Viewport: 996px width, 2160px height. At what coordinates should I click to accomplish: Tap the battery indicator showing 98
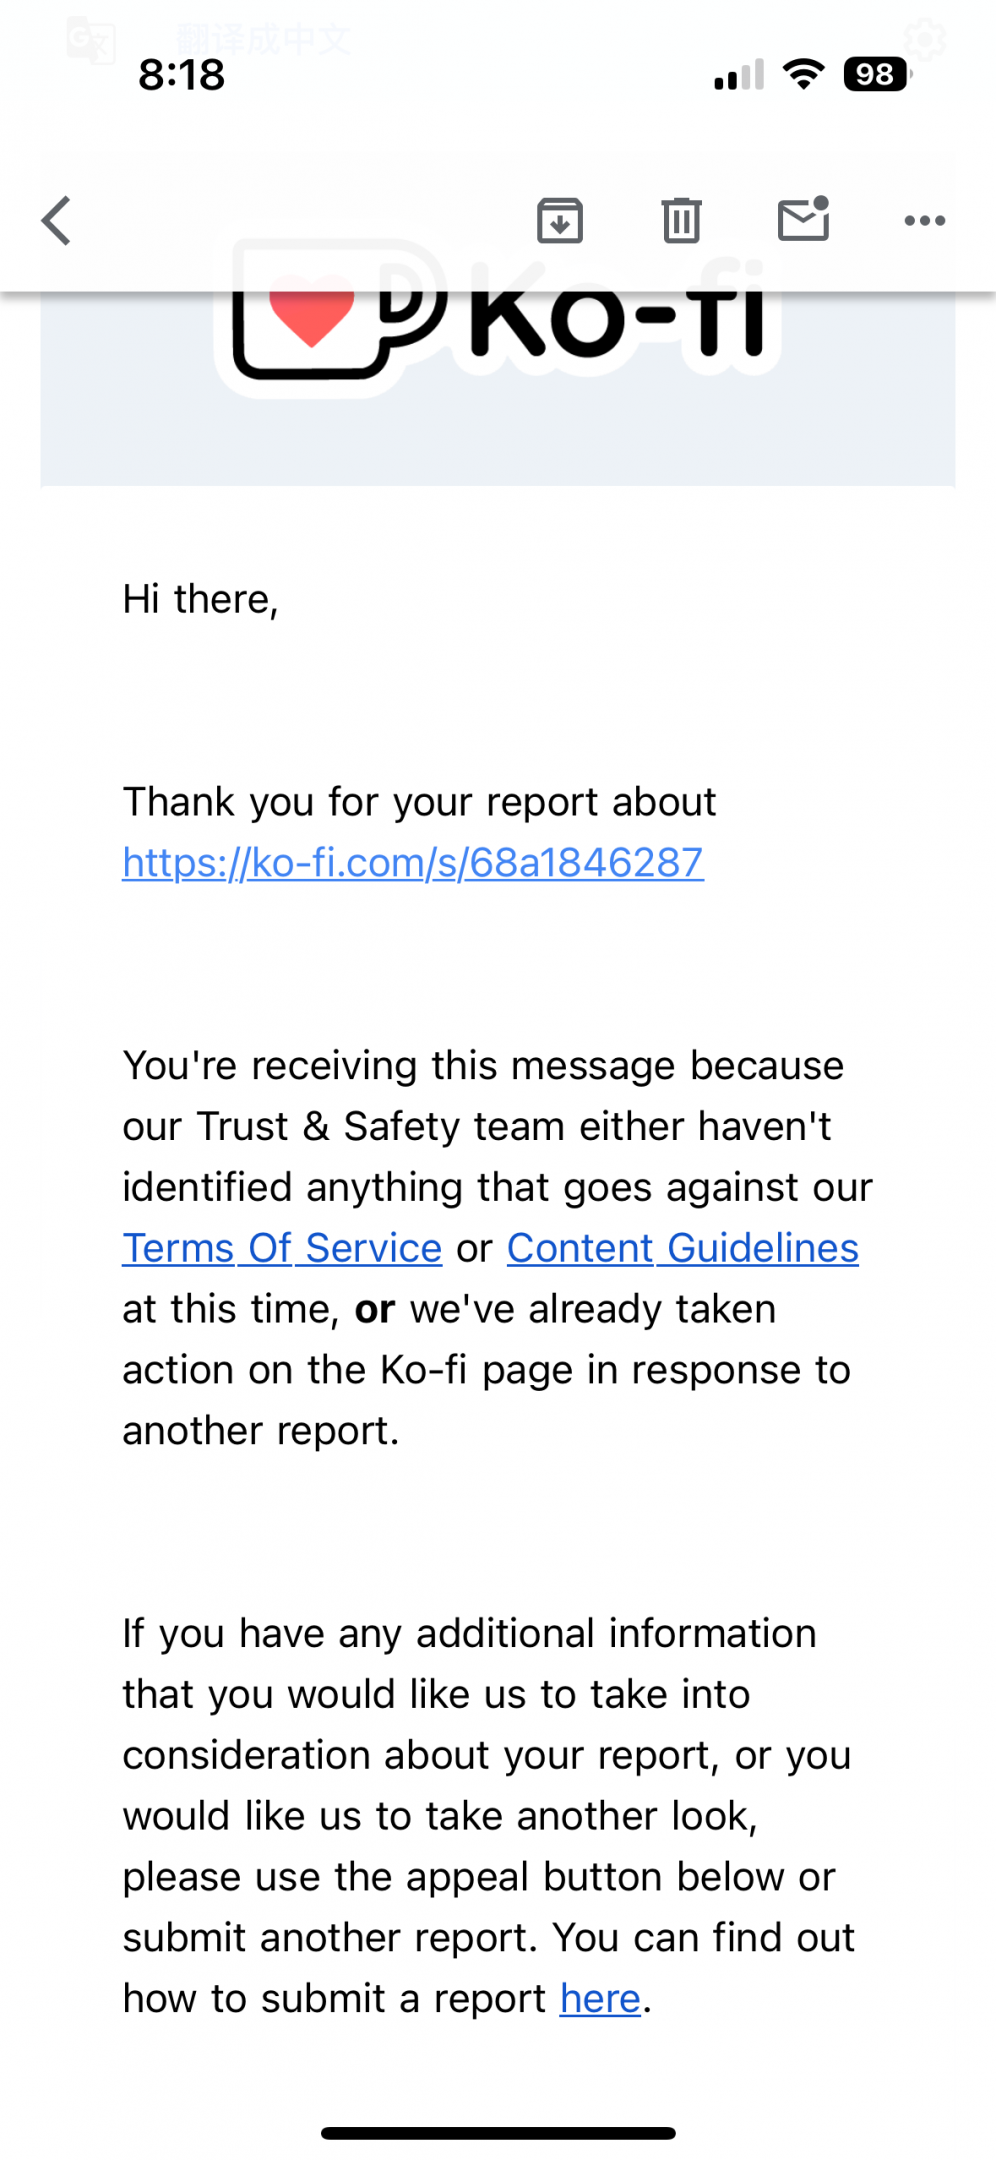(x=876, y=75)
